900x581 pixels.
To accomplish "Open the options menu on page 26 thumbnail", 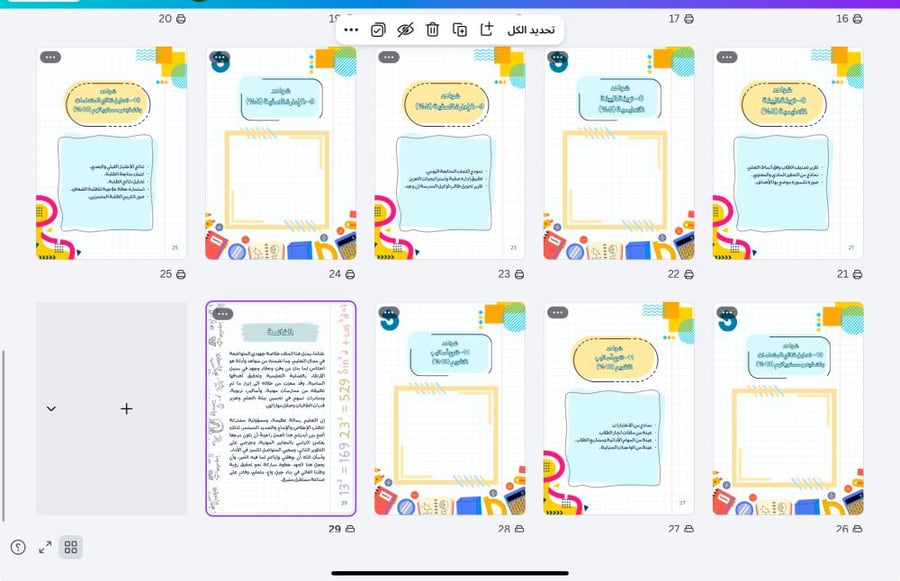I will point(727,312).
